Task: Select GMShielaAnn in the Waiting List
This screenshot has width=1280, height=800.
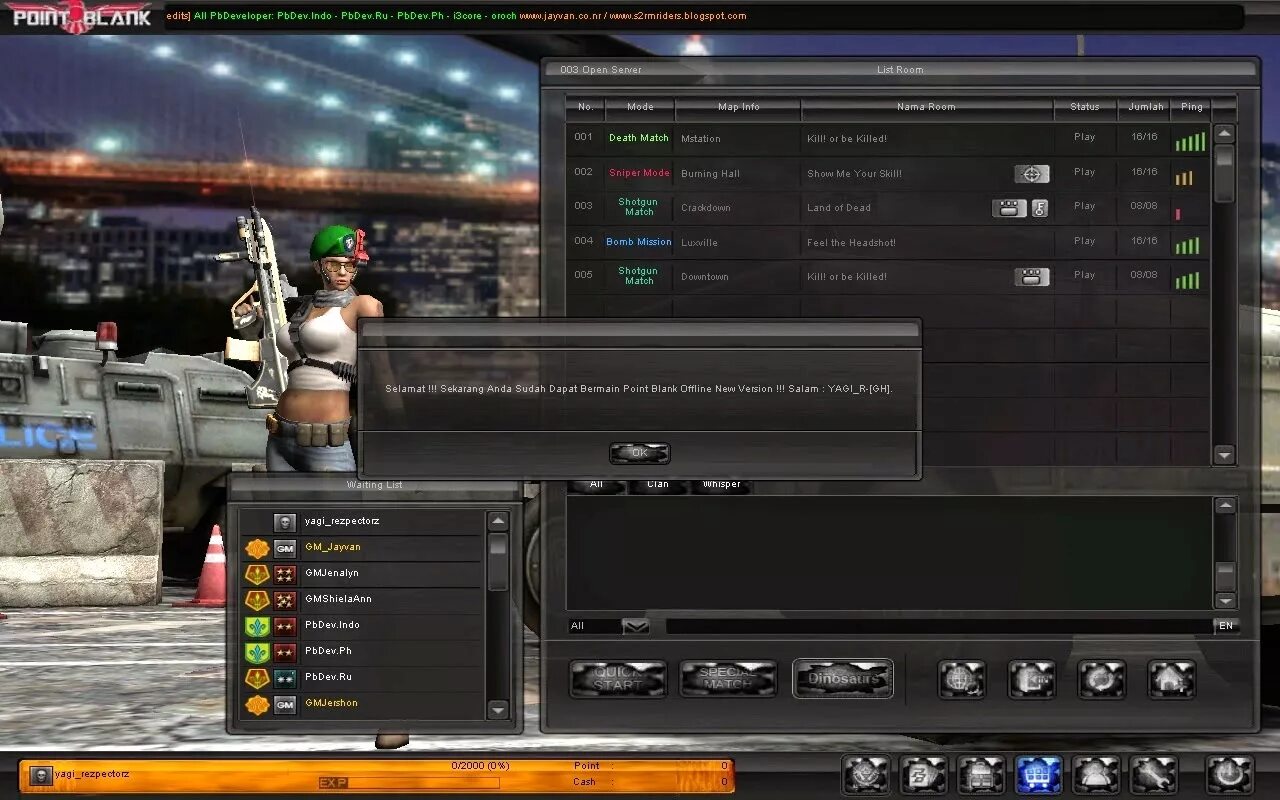Action: pos(362,599)
